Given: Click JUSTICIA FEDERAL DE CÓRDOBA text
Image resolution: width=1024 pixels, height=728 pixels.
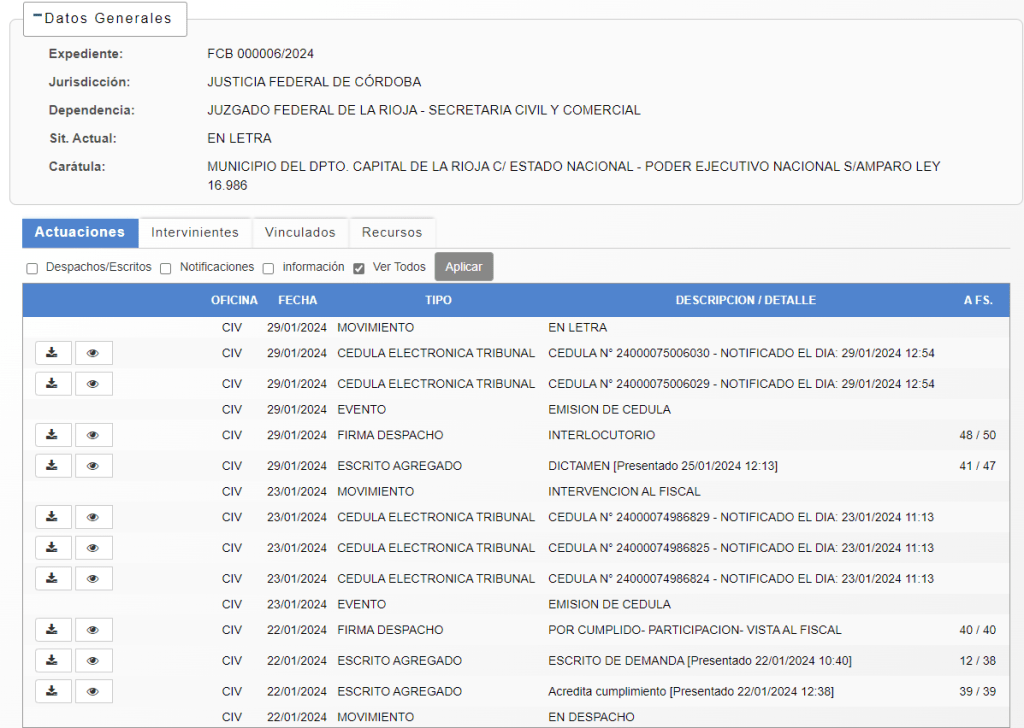Looking at the screenshot, I should tap(314, 82).
